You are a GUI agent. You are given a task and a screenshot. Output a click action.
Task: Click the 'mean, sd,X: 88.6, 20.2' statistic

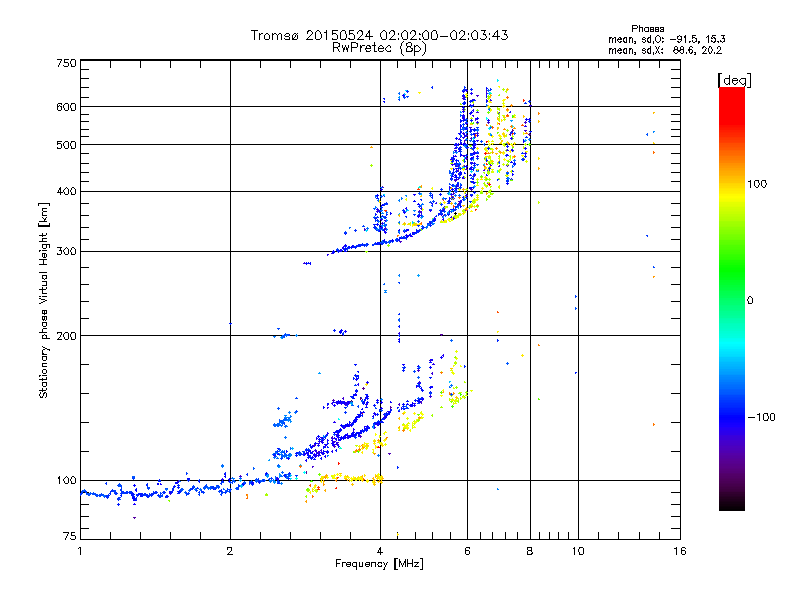[665, 50]
